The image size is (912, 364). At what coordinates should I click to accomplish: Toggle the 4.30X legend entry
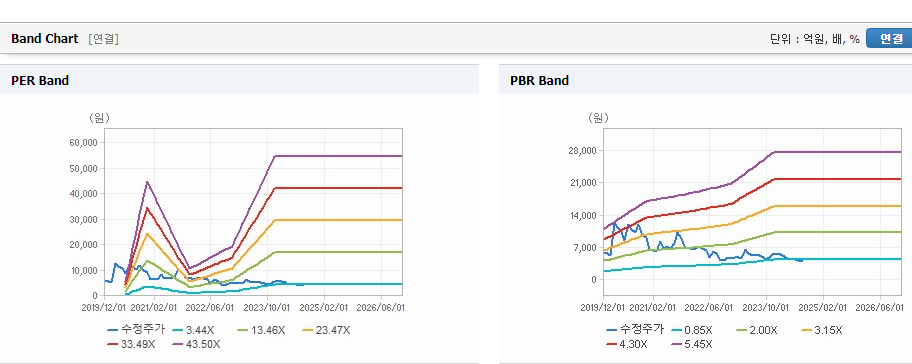[626, 344]
